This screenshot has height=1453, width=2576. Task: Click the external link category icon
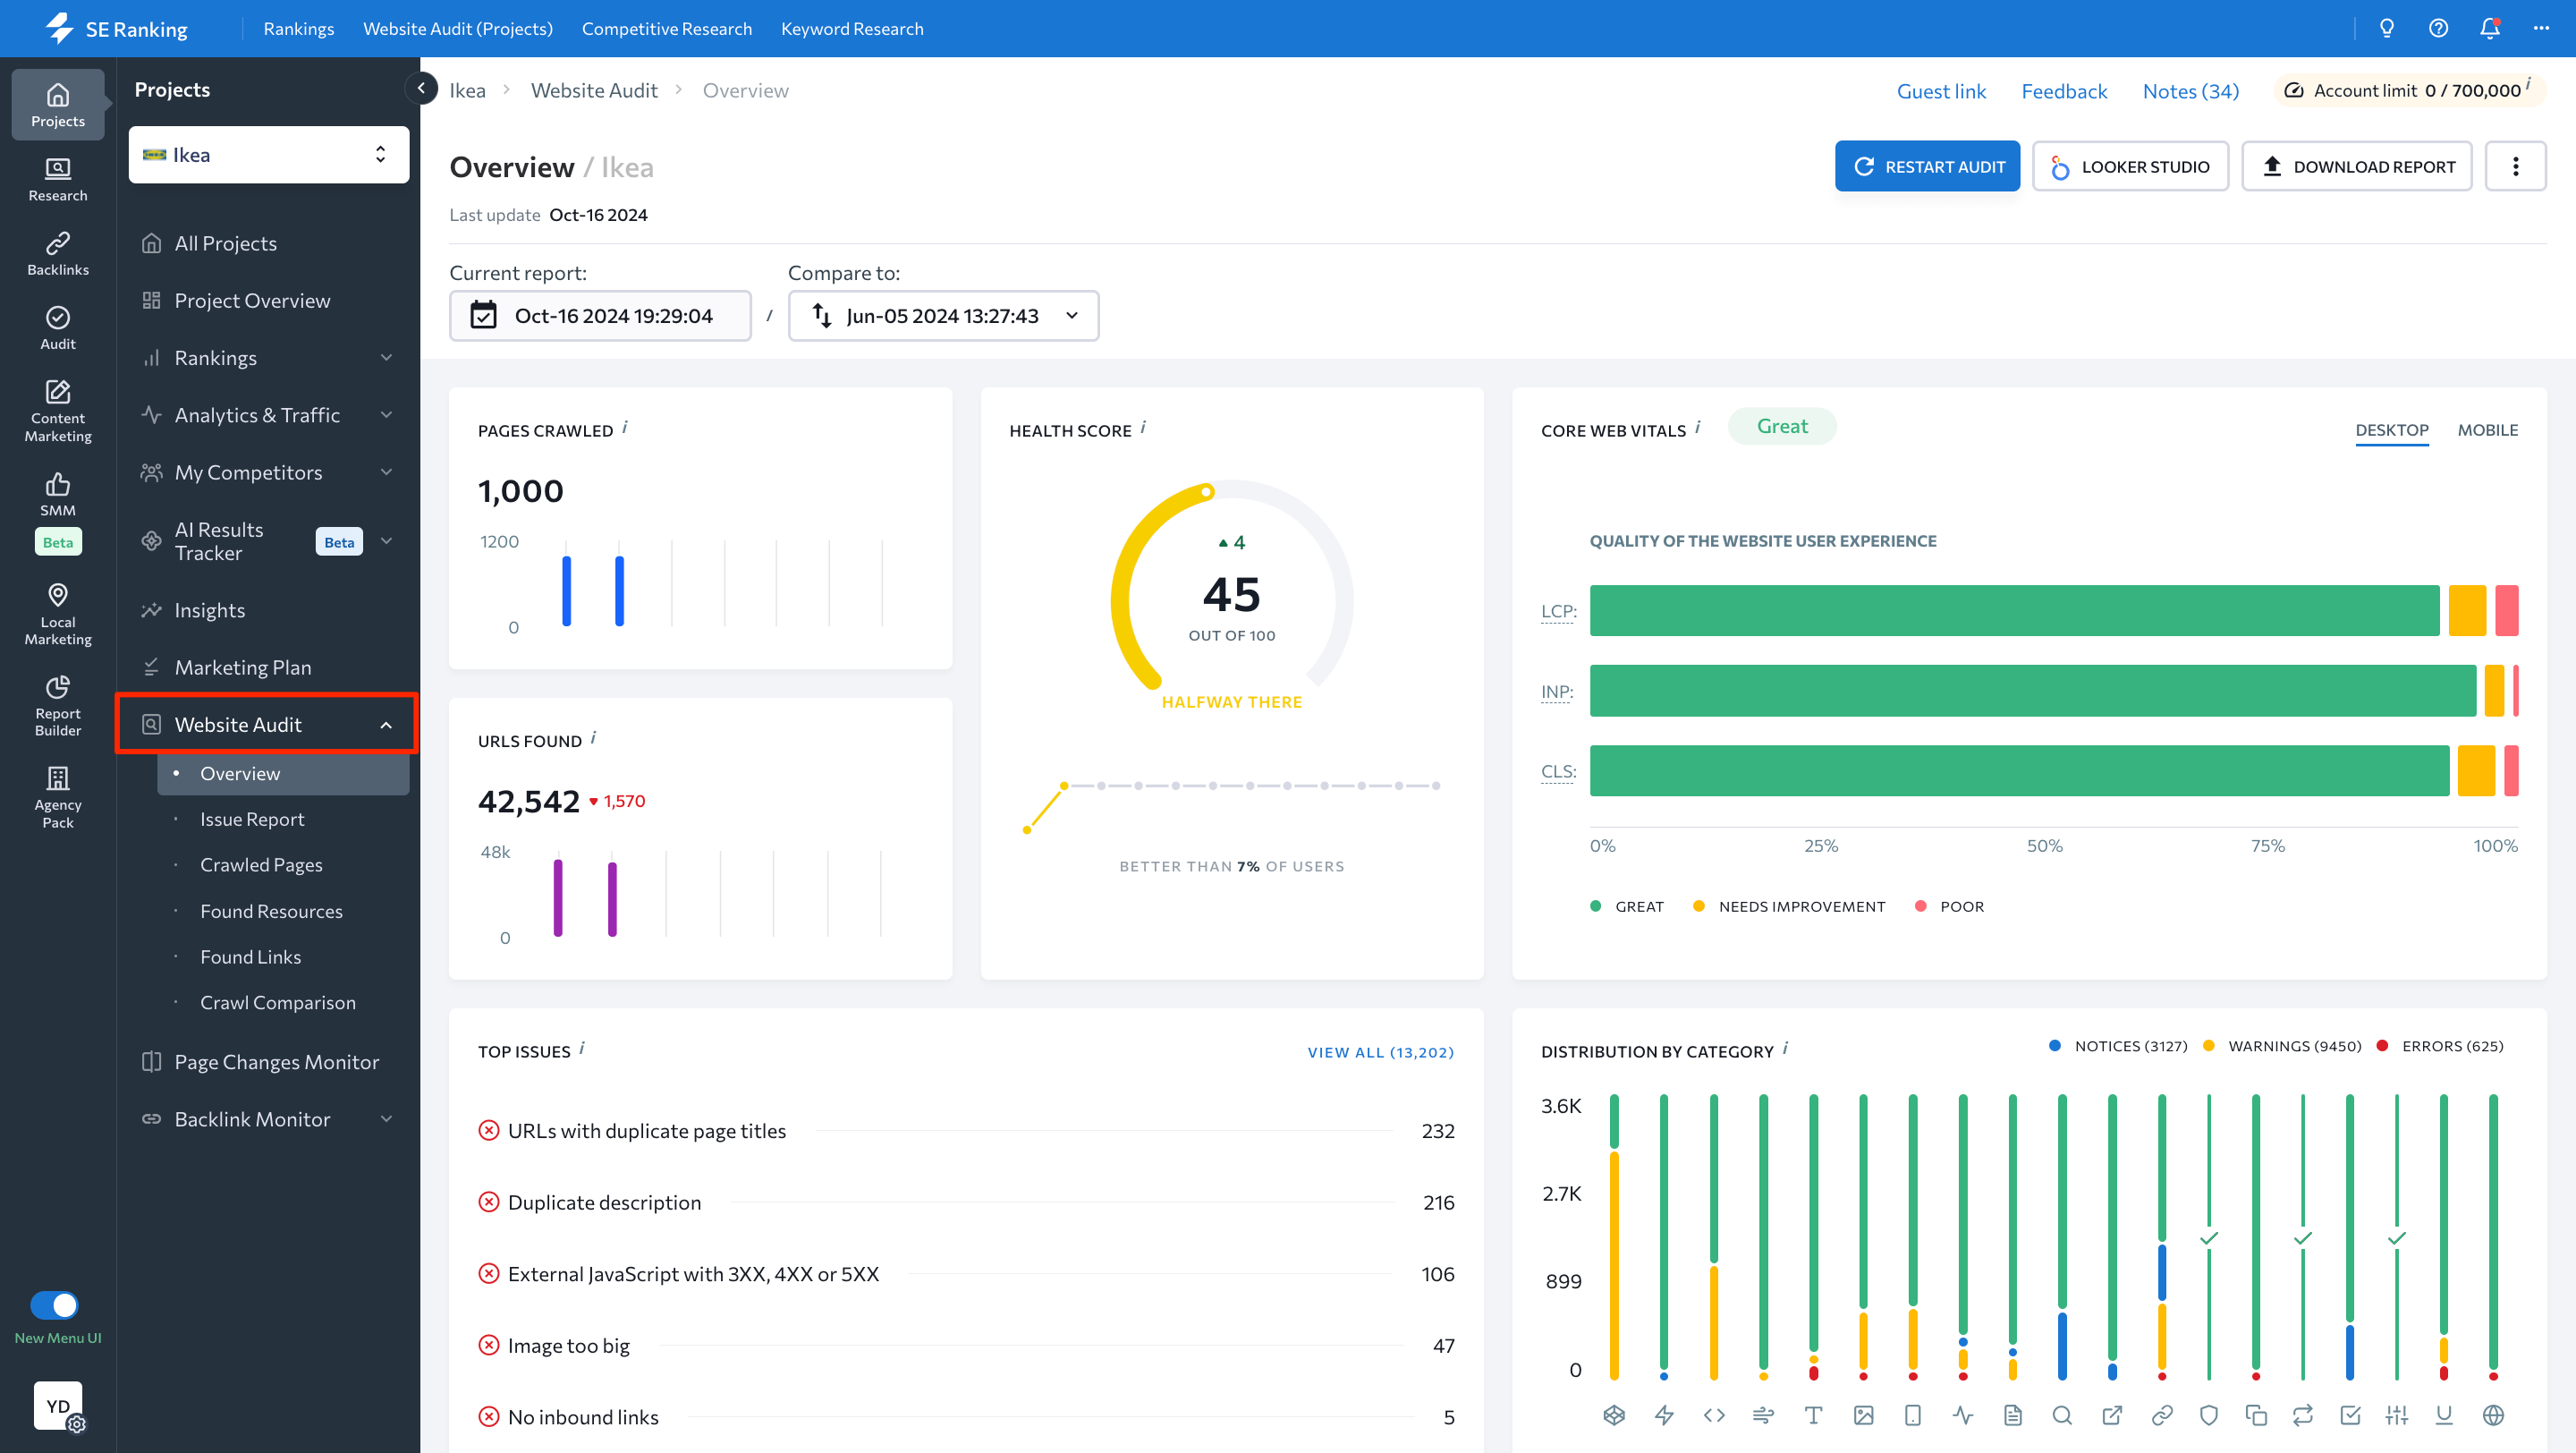point(2112,1415)
